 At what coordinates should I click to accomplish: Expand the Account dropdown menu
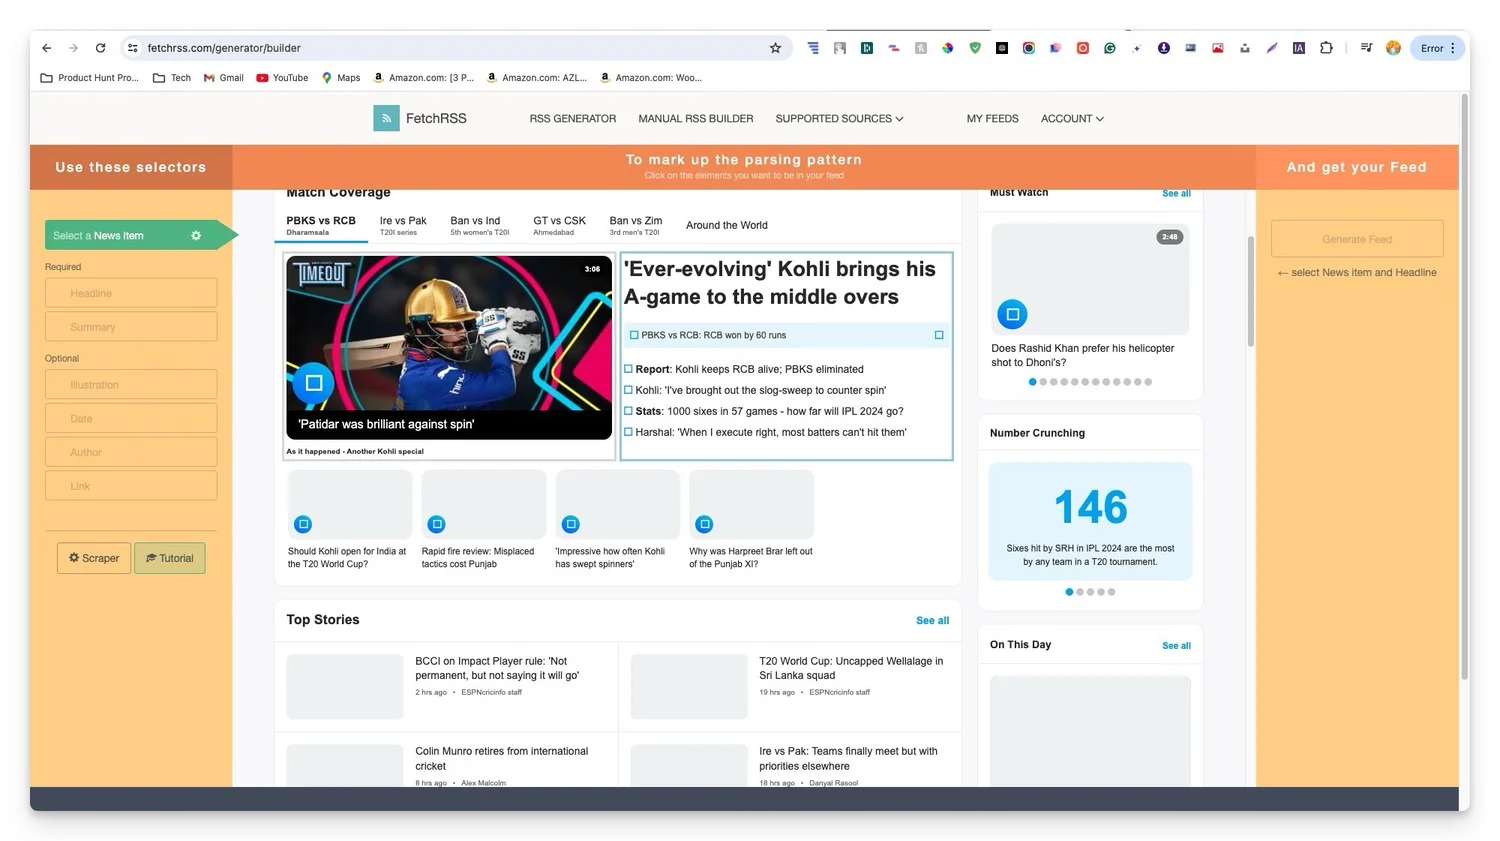1072,119
